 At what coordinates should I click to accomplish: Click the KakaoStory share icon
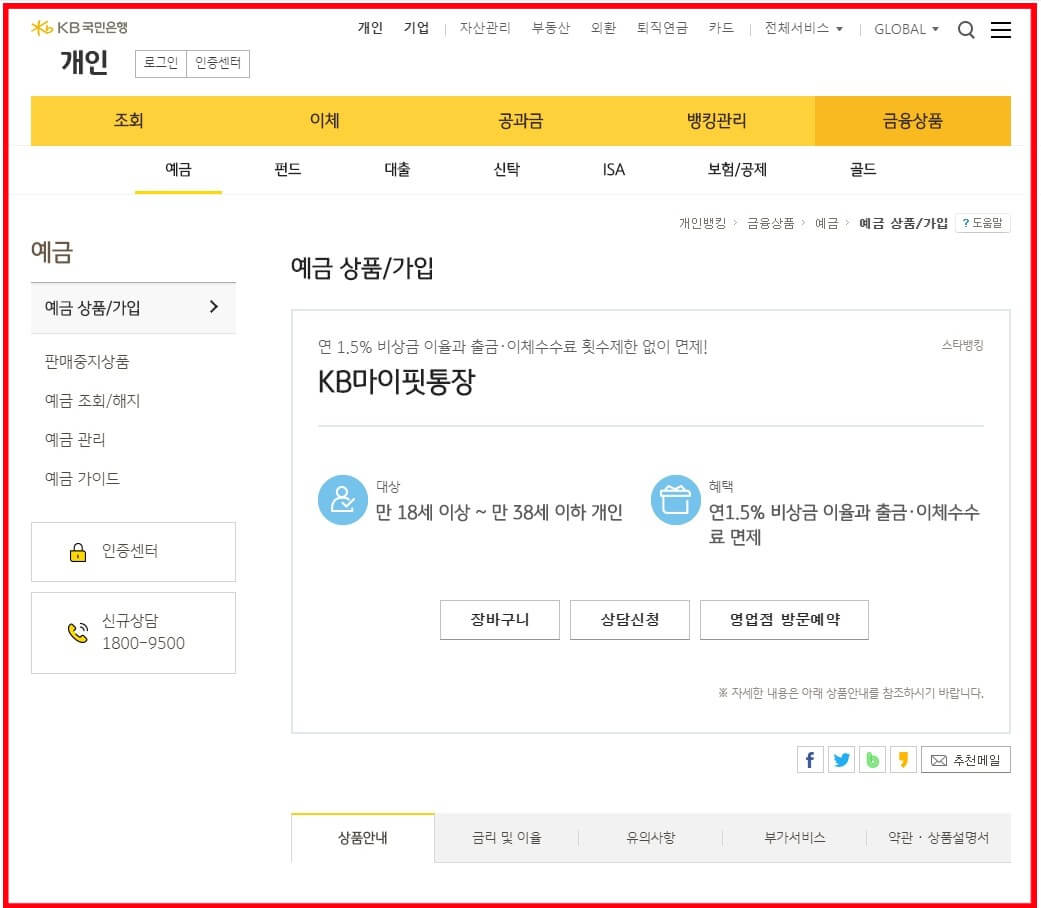click(903, 760)
